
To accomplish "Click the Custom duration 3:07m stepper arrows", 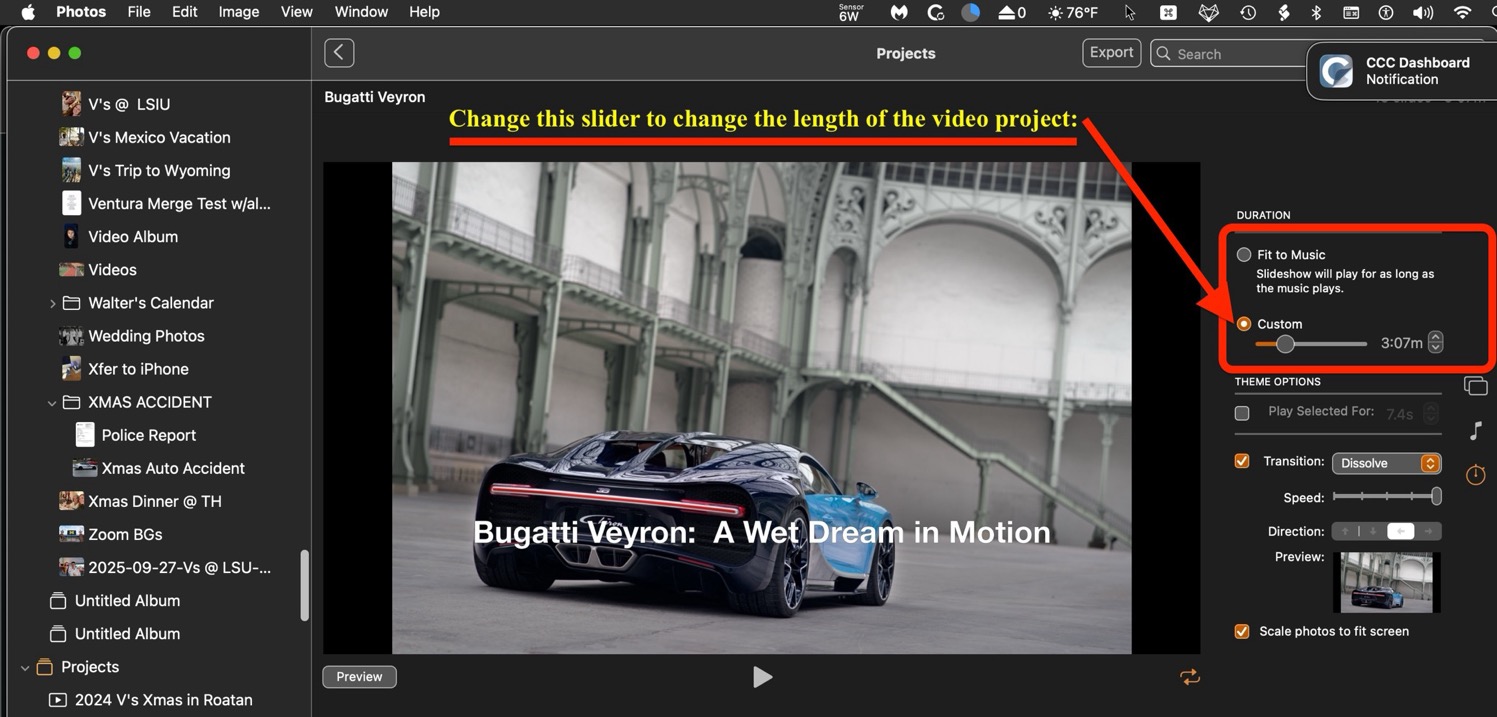I will 1435,342.
